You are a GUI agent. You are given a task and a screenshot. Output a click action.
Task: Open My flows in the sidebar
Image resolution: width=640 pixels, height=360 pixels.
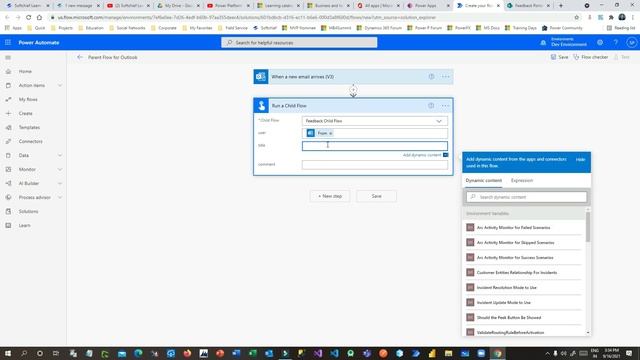click(28, 100)
